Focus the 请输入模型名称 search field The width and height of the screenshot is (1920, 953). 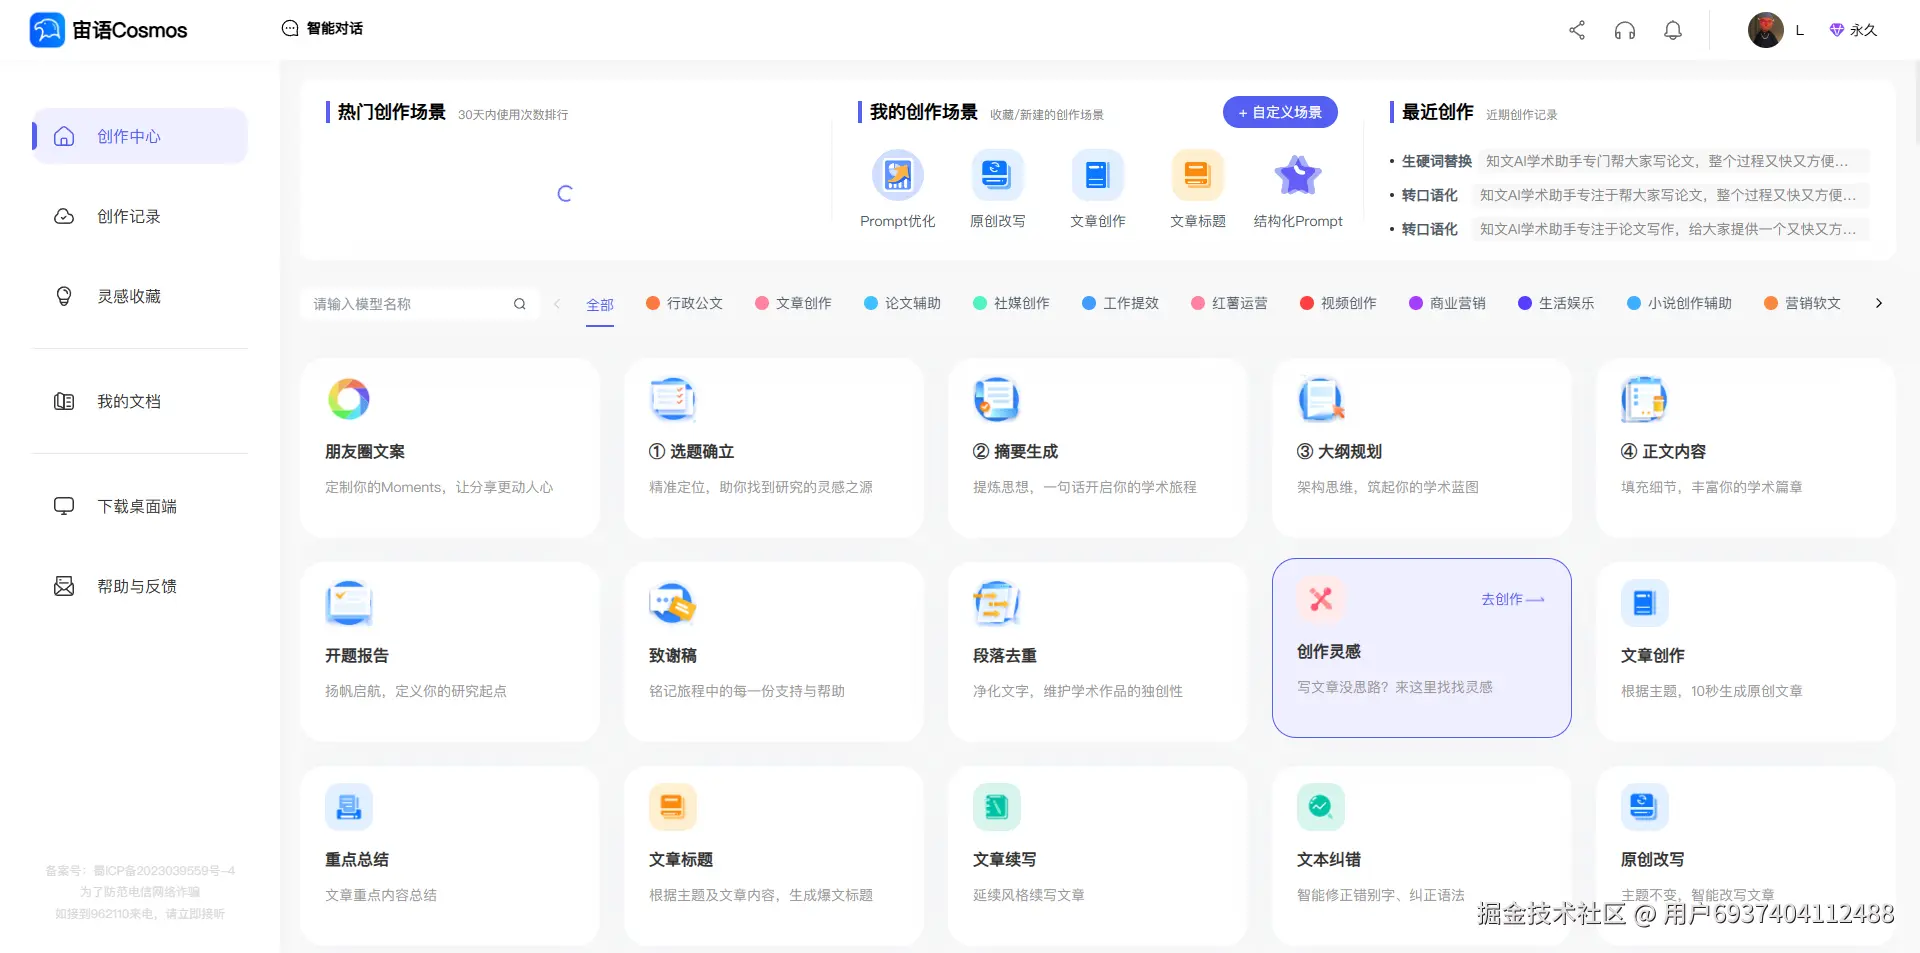click(408, 304)
